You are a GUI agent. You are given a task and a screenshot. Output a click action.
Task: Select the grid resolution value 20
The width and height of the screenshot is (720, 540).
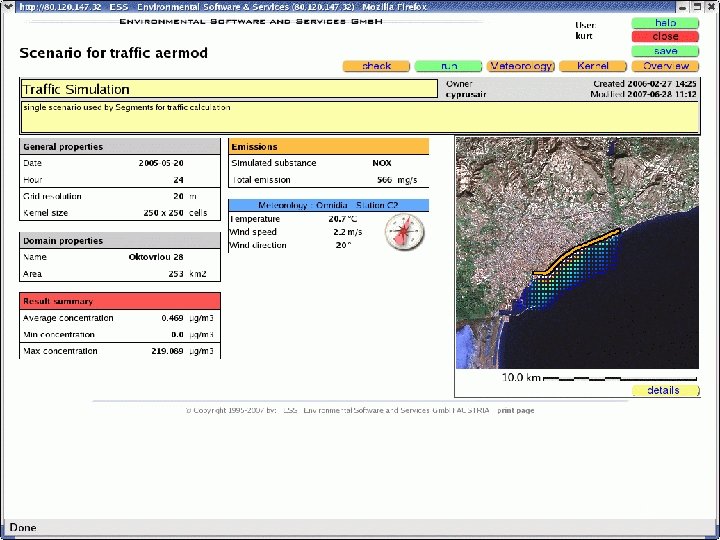coord(179,197)
